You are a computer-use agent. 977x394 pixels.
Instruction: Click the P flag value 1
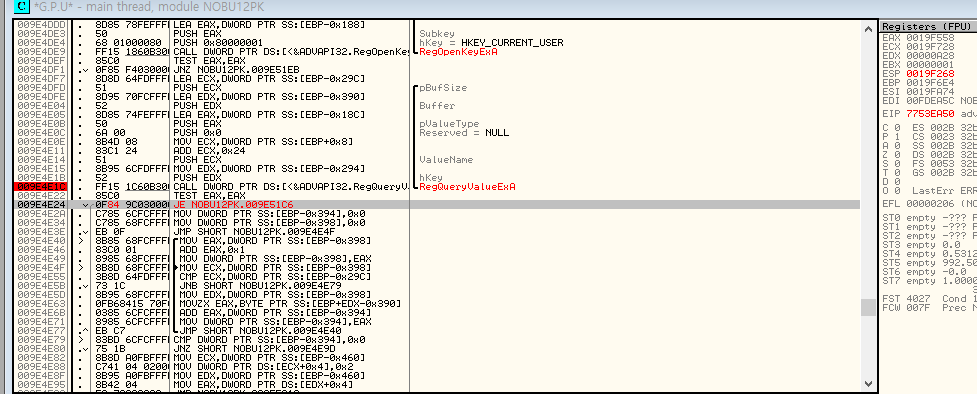897,137
